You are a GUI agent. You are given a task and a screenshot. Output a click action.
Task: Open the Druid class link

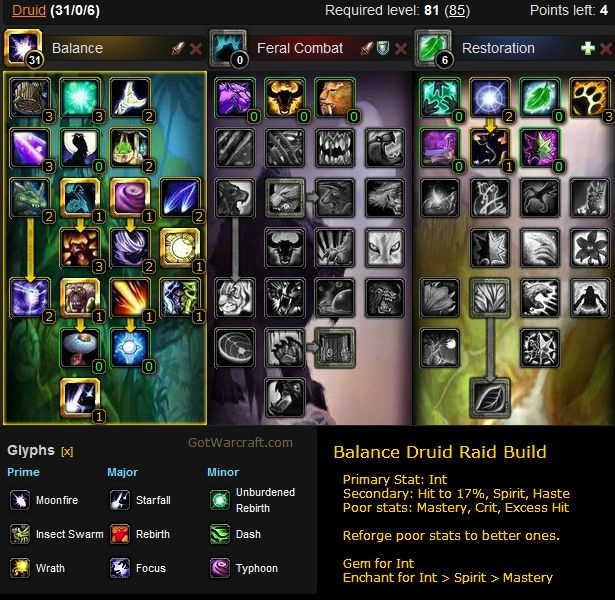pos(29,10)
